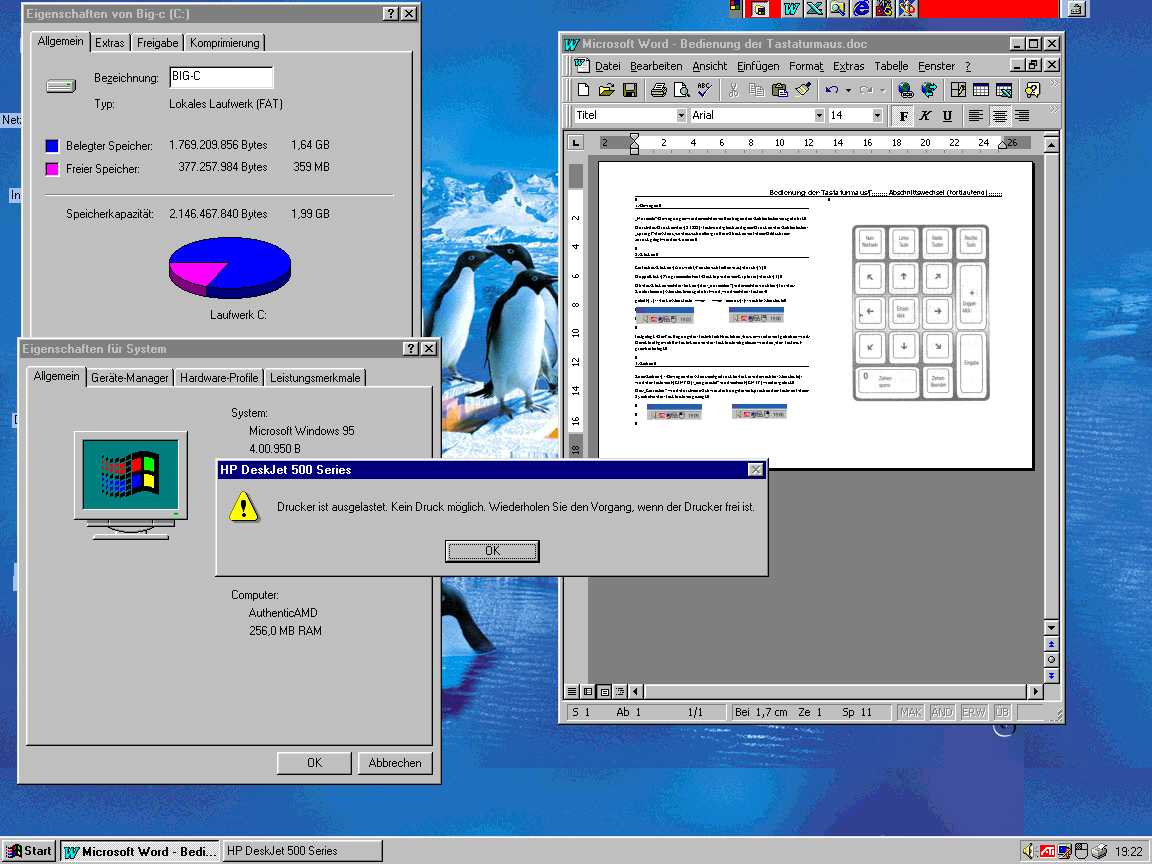Click Word's vertical scrollbar down arrow
1152x864 pixels.
(x=1051, y=628)
